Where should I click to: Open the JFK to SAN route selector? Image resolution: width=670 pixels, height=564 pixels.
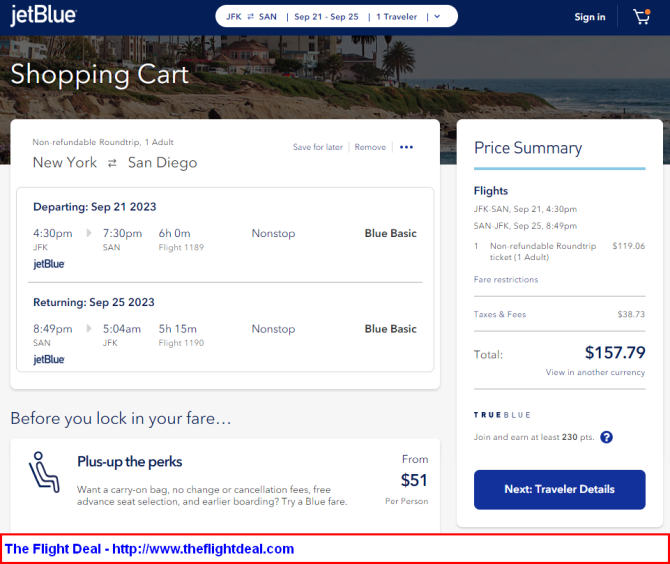251,17
